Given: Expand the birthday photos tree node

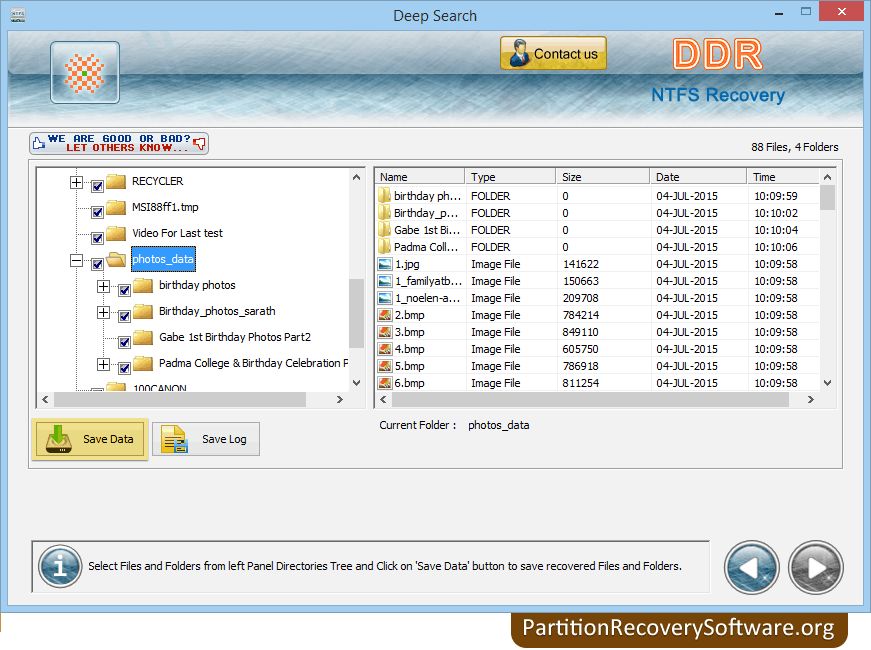Looking at the screenshot, I should (103, 286).
